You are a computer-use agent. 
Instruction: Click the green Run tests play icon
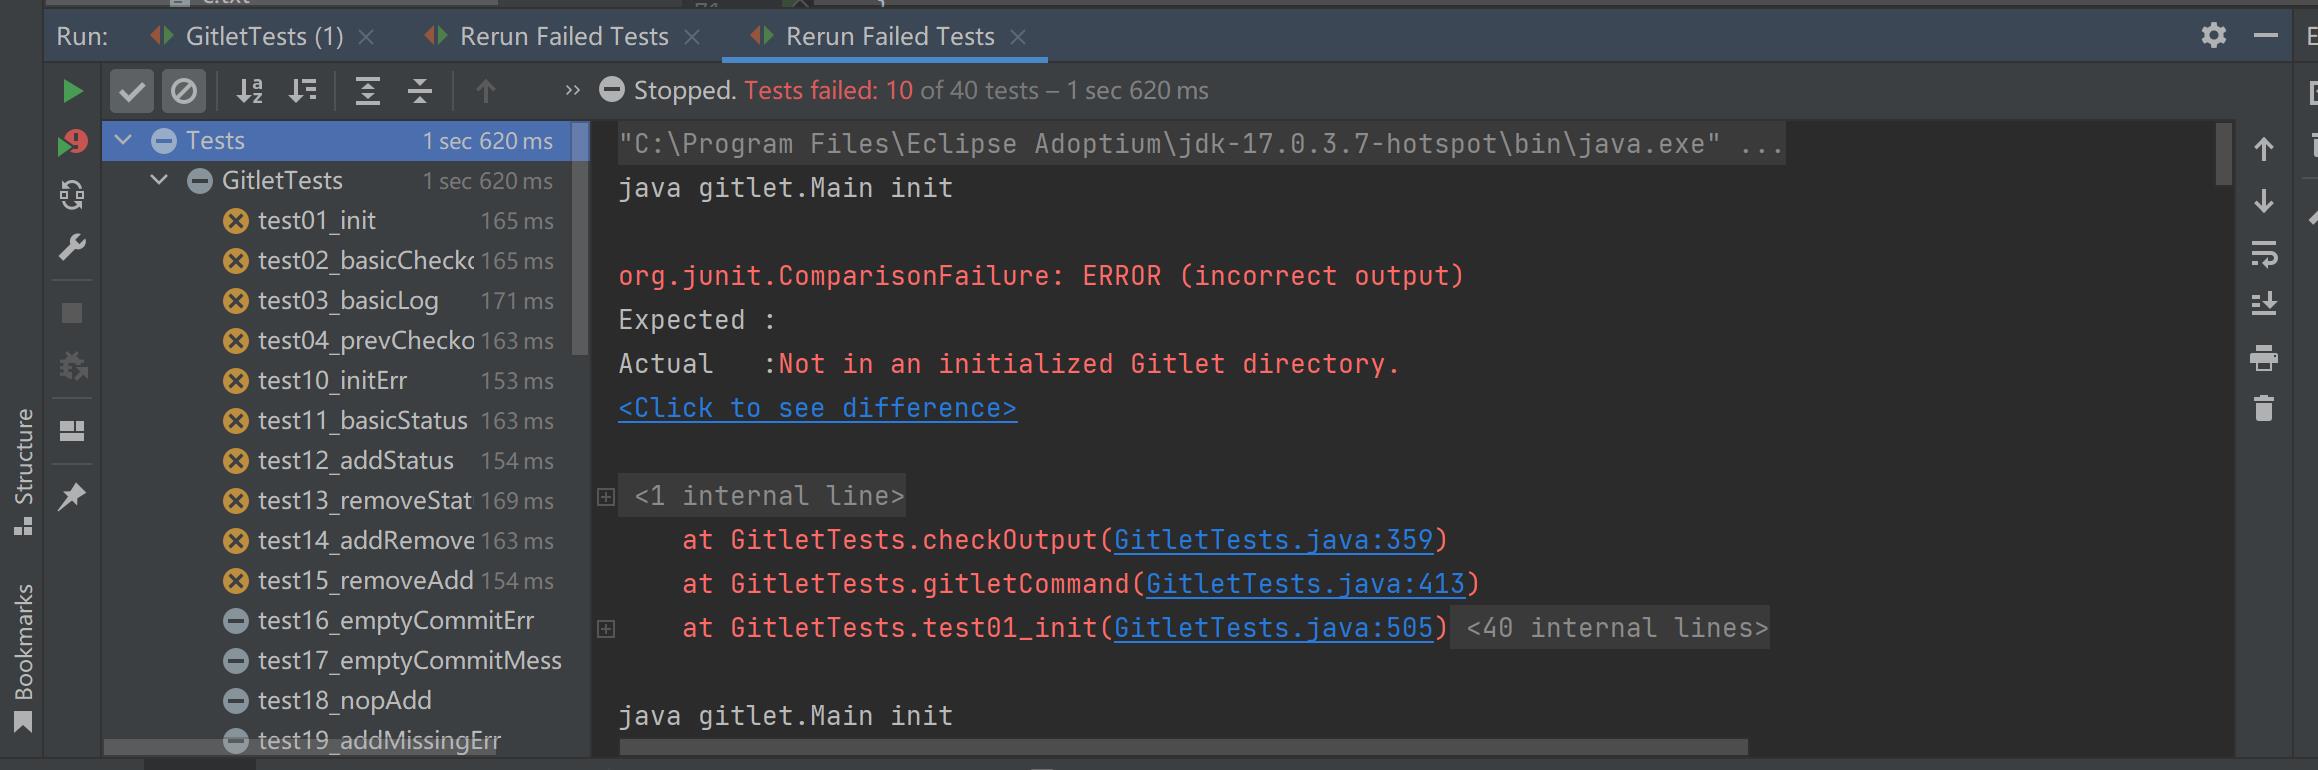pyautogui.click(x=72, y=92)
